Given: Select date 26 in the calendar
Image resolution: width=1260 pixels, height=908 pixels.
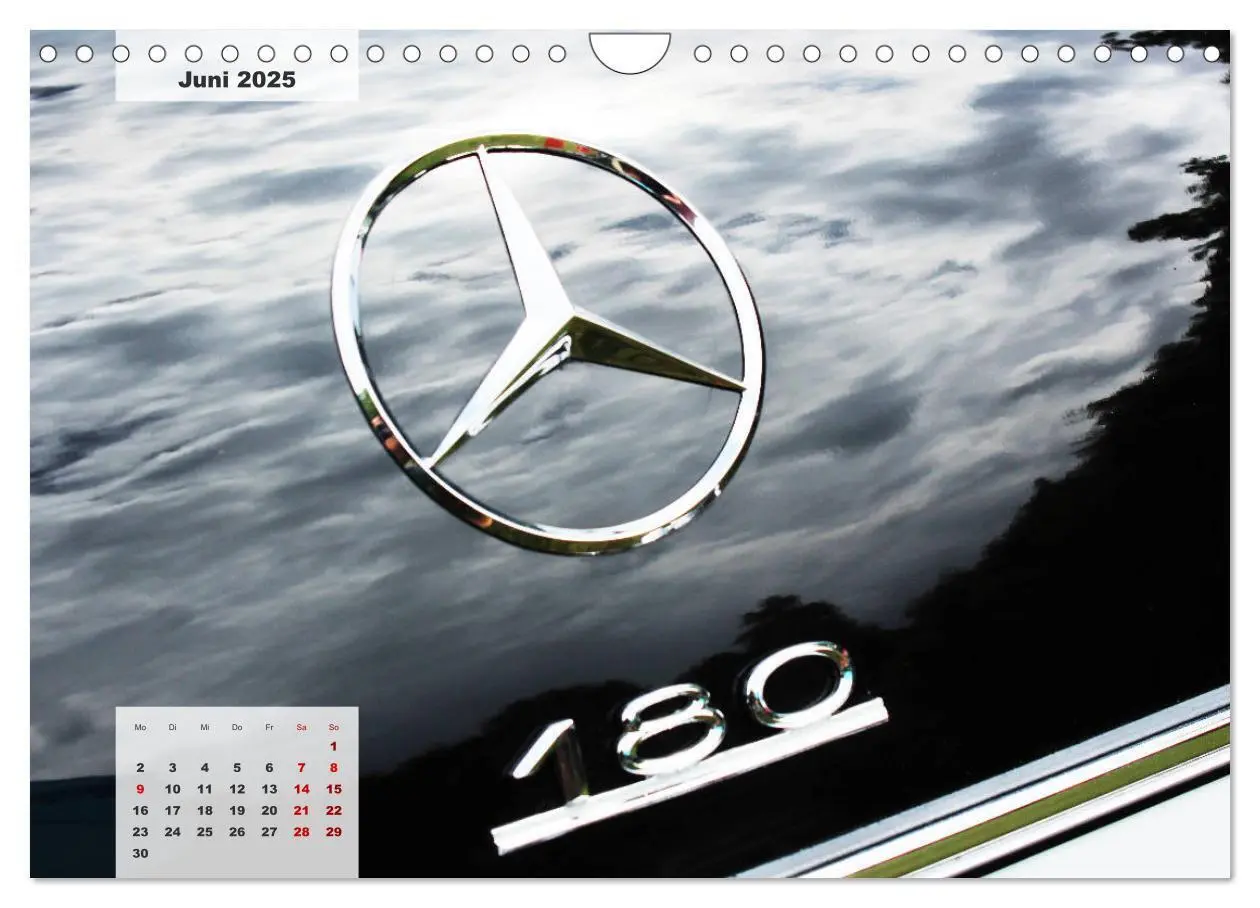Looking at the screenshot, I should (237, 832).
